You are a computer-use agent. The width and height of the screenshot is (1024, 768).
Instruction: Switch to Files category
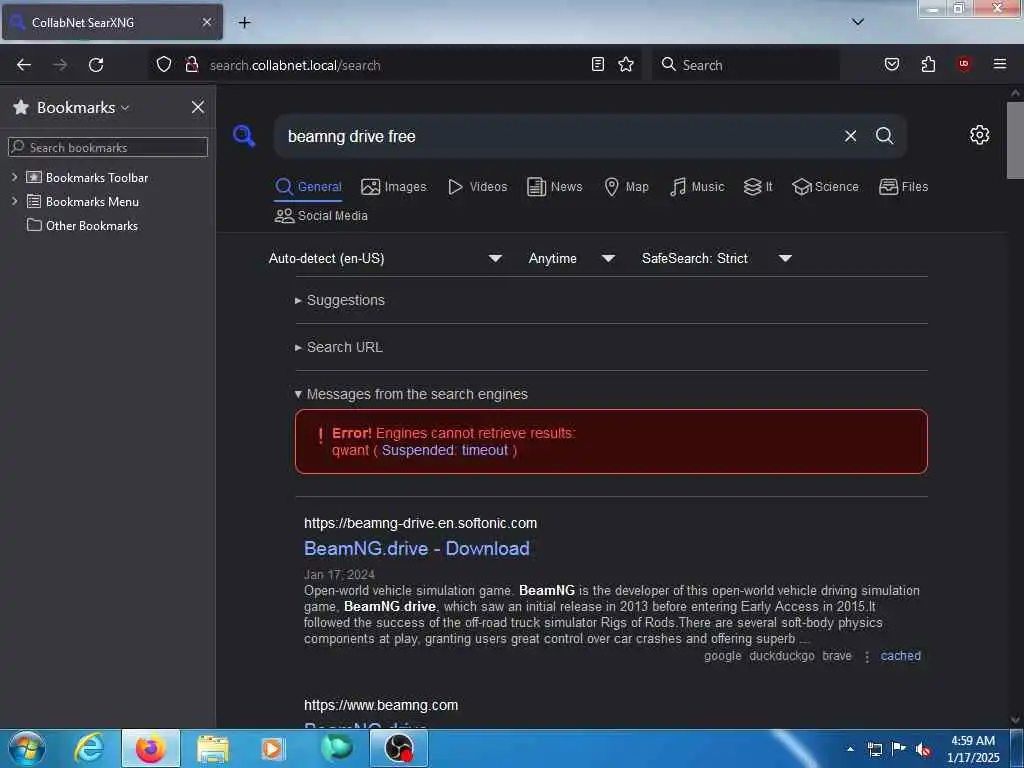coord(903,187)
